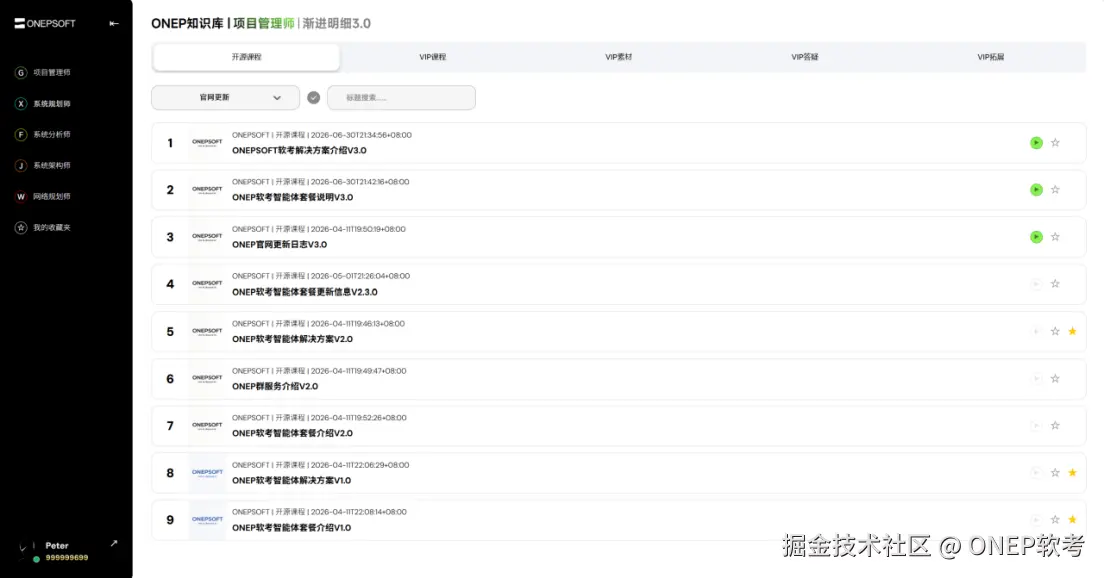Click the faded play icon for ONEP软考智能体解决方案V1.0
The width and height of the screenshot is (1104, 578).
(1036, 472)
